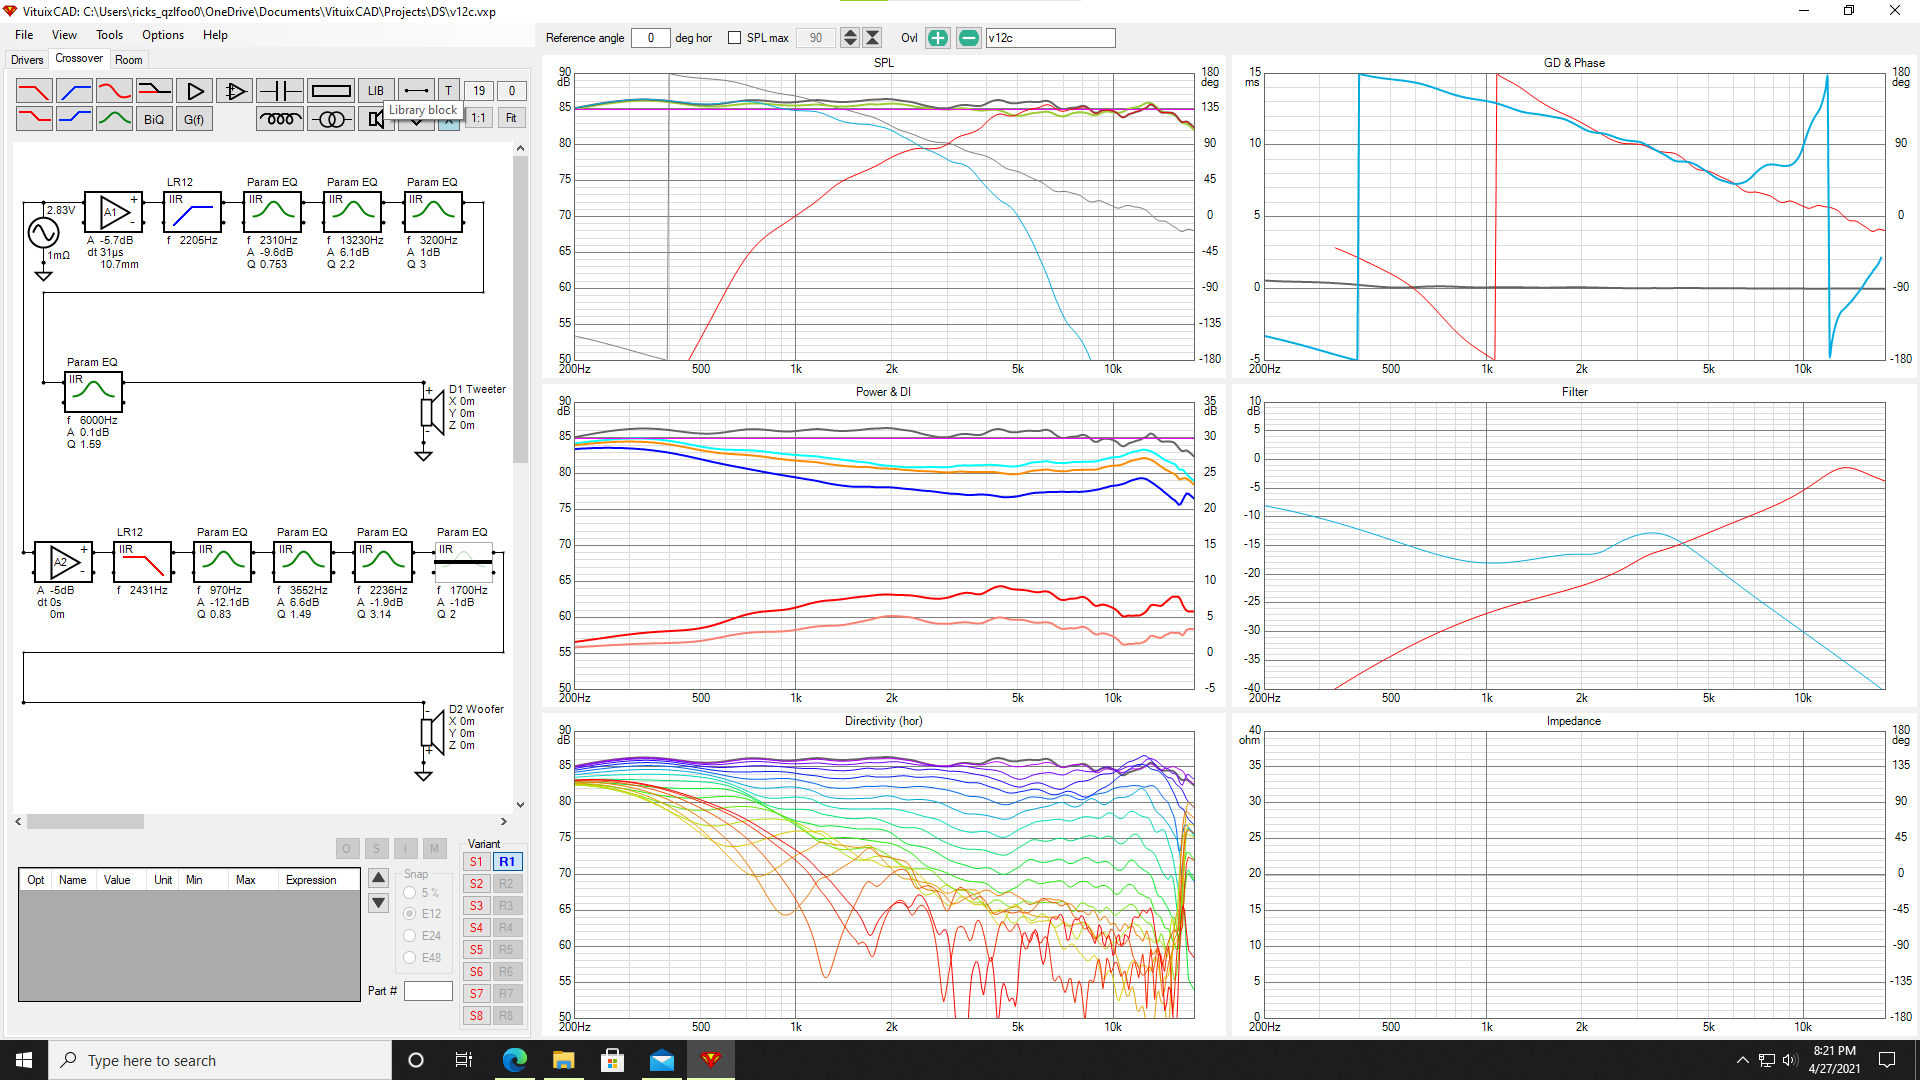
Task: Select the E48 snap radio button
Action: click(410, 958)
